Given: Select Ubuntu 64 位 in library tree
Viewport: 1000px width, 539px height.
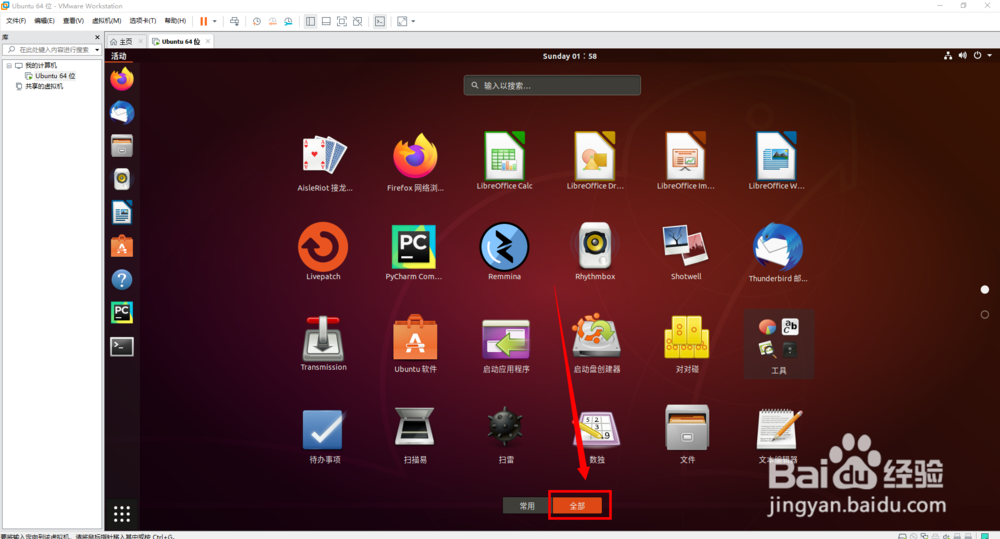Looking at the screenshot, I should 55,76.
